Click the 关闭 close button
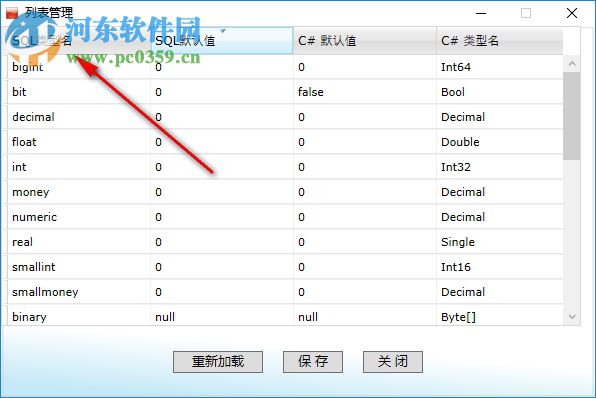The height and width of the screenshot is (398, 596). coord(393,362)
